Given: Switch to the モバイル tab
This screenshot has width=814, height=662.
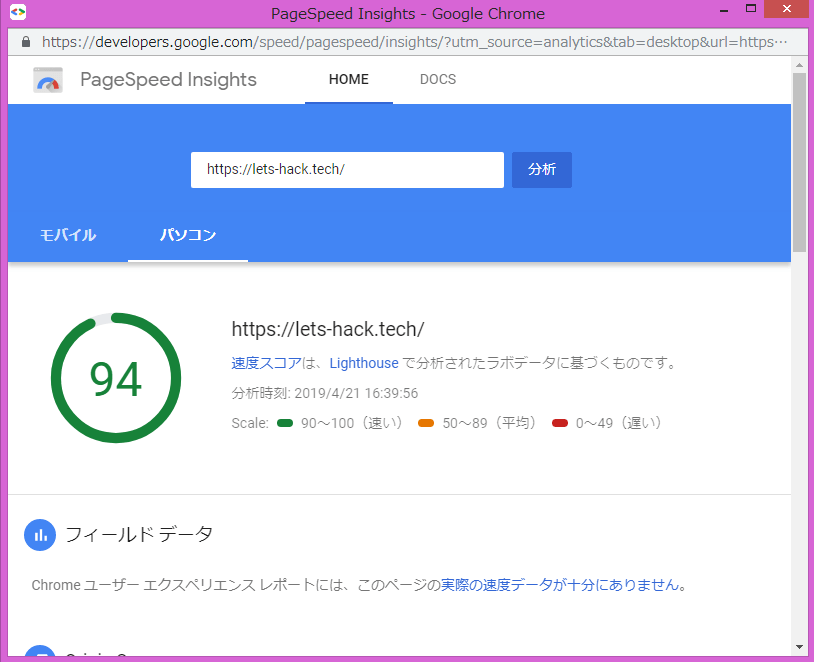Looking at the screenshot, I should tap(68, 235).
